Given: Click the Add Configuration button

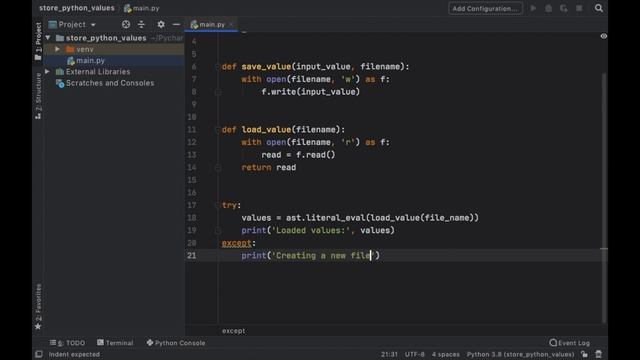Looking at the screenshot, I should click(485, 8).
